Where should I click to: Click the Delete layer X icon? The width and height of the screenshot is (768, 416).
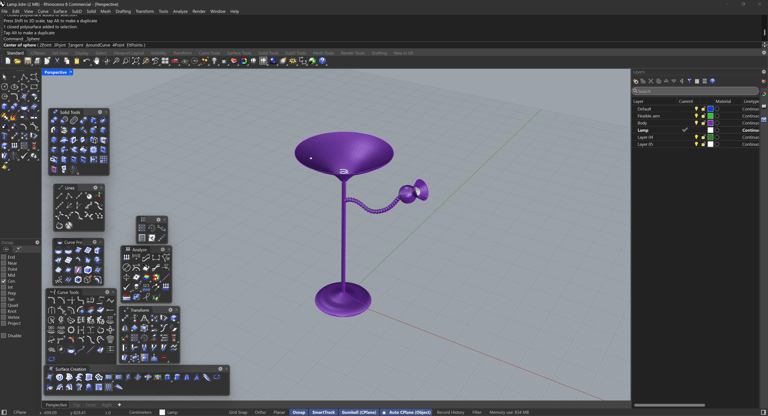point(651,82)
